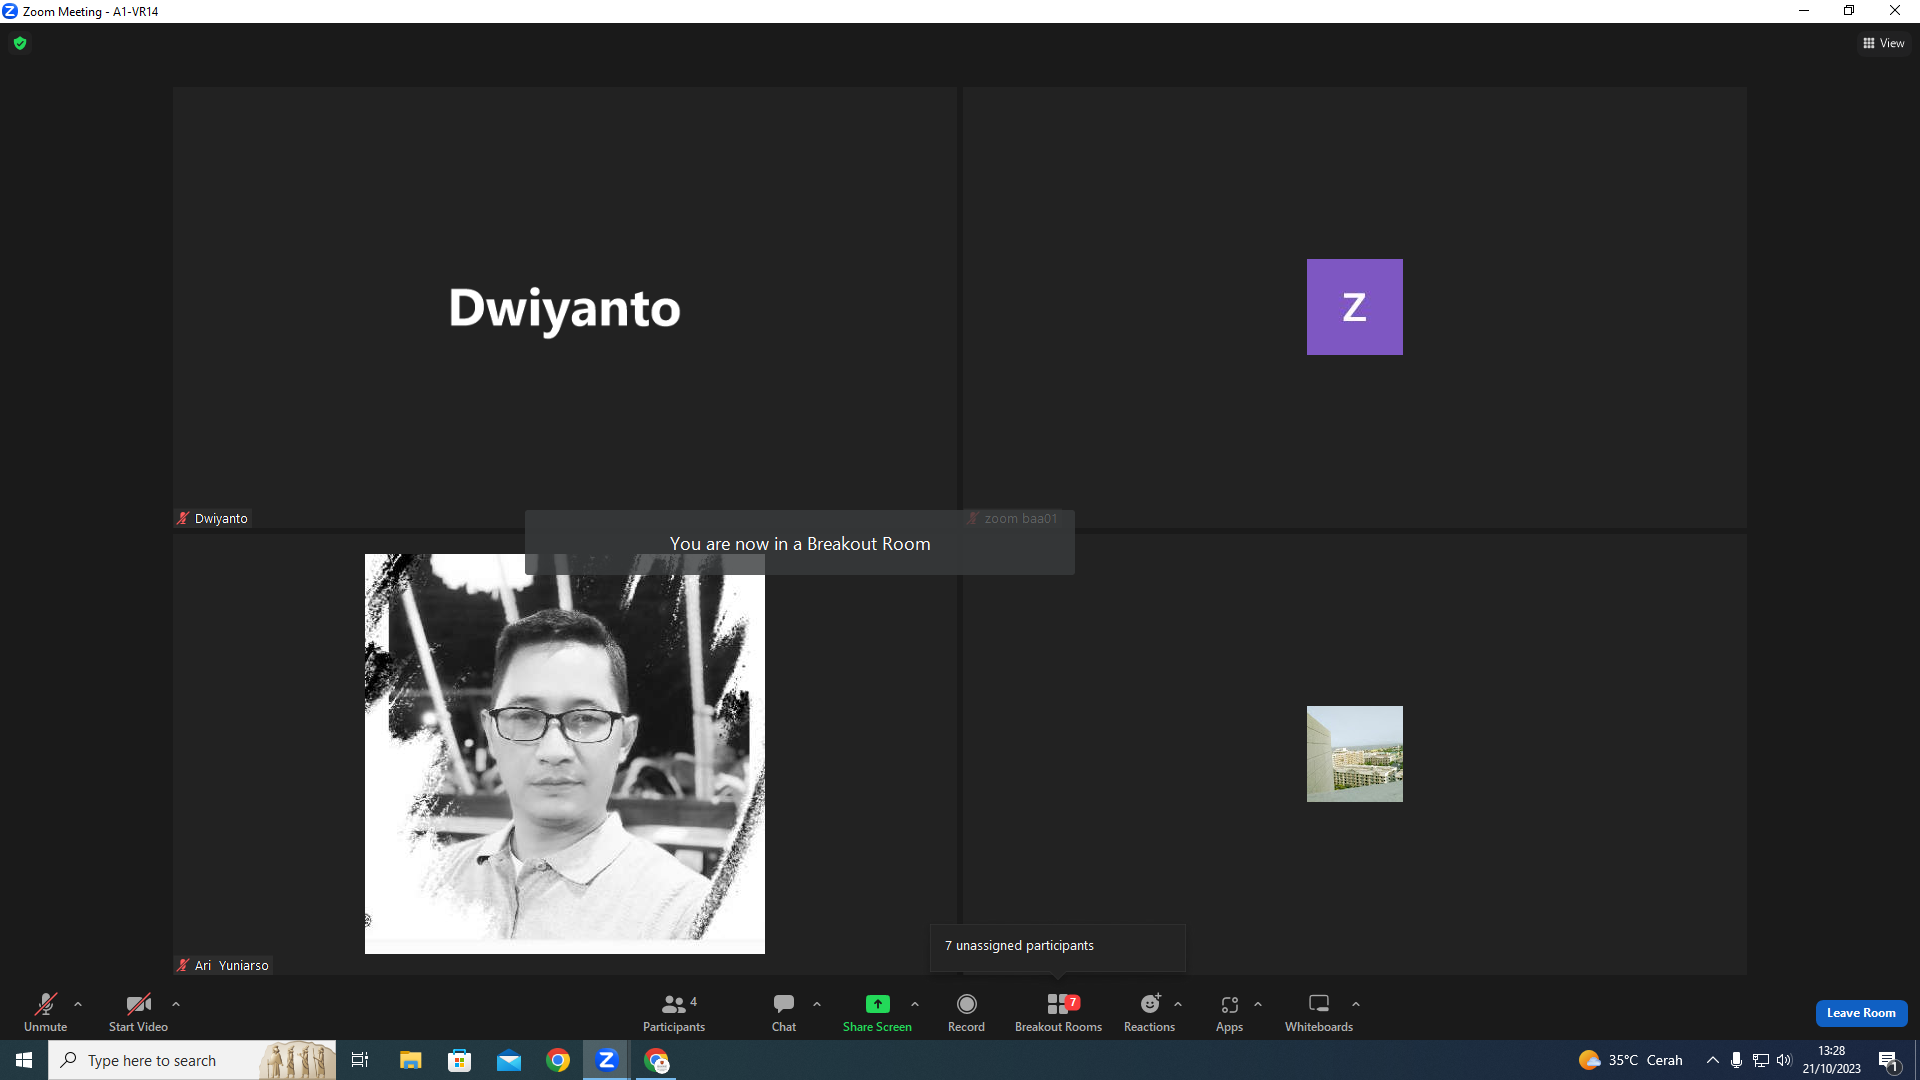Expand apps options arrow
This screenshot has height=1080, width=1920.
pos(1258,1004)
